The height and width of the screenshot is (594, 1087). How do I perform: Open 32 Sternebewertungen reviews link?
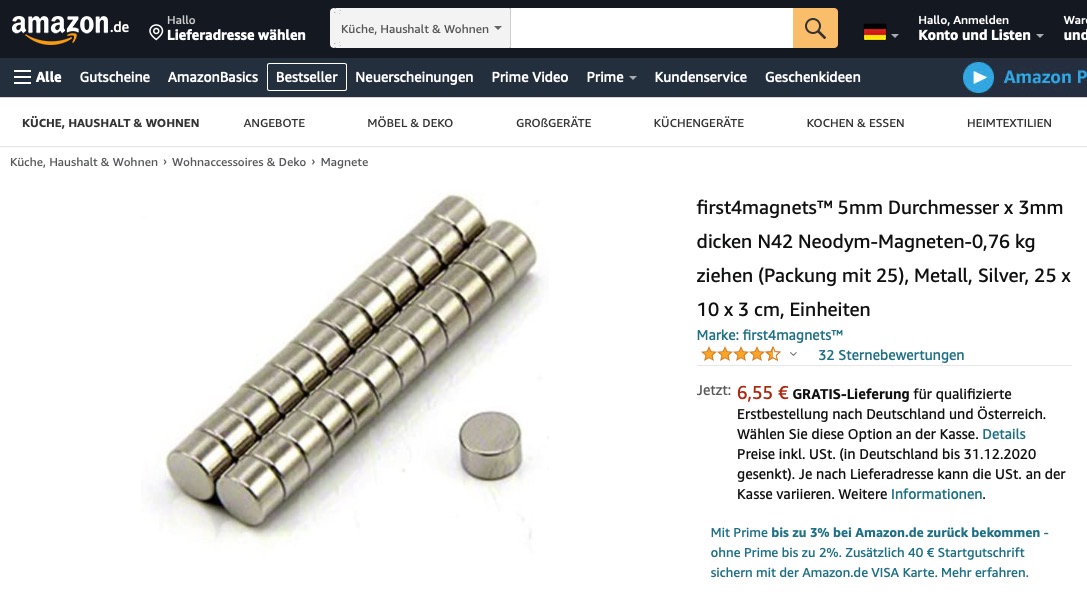[891, 355]
